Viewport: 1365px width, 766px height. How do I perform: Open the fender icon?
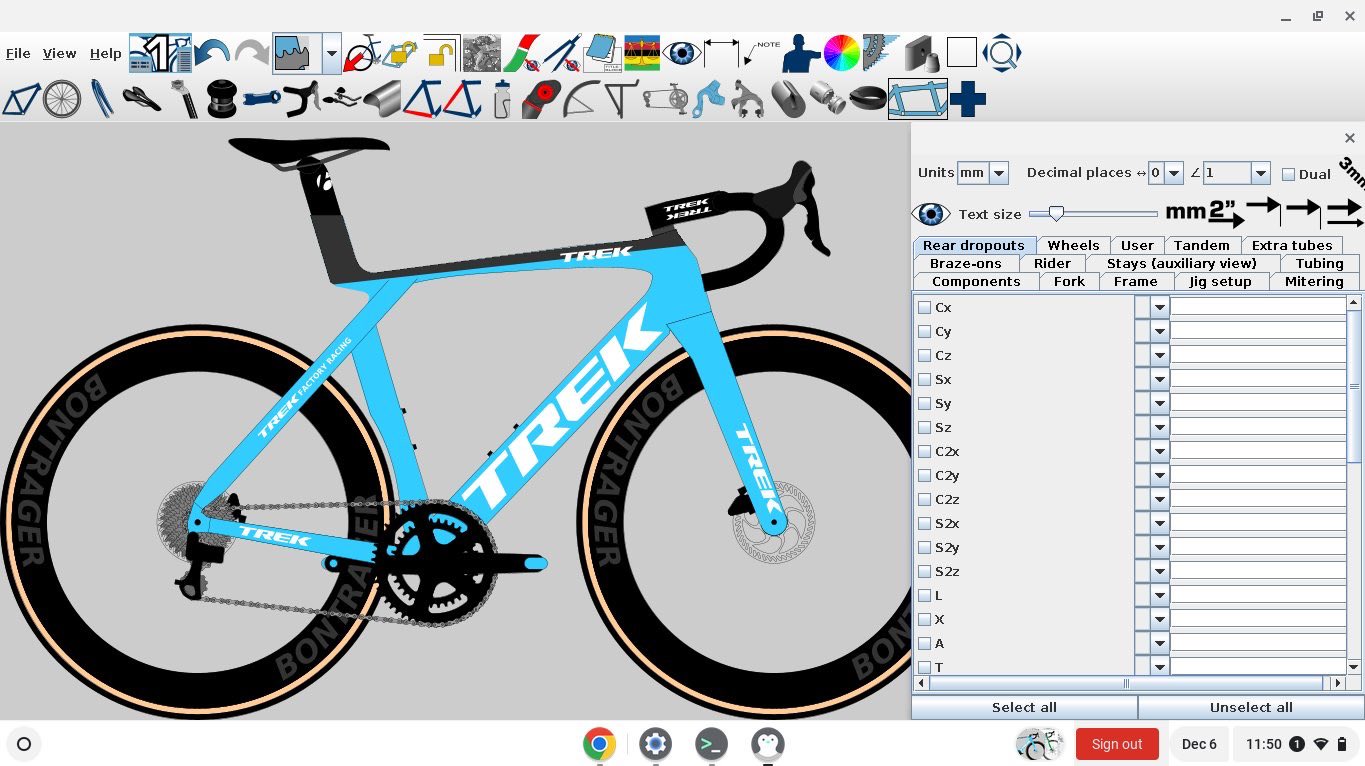coord(582,100)
